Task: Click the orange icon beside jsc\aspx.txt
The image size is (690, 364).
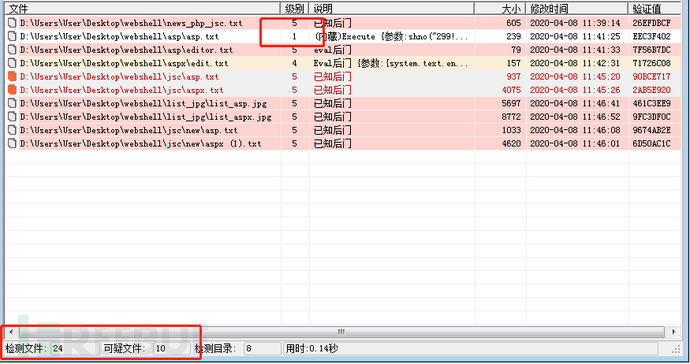Action: 12,90
